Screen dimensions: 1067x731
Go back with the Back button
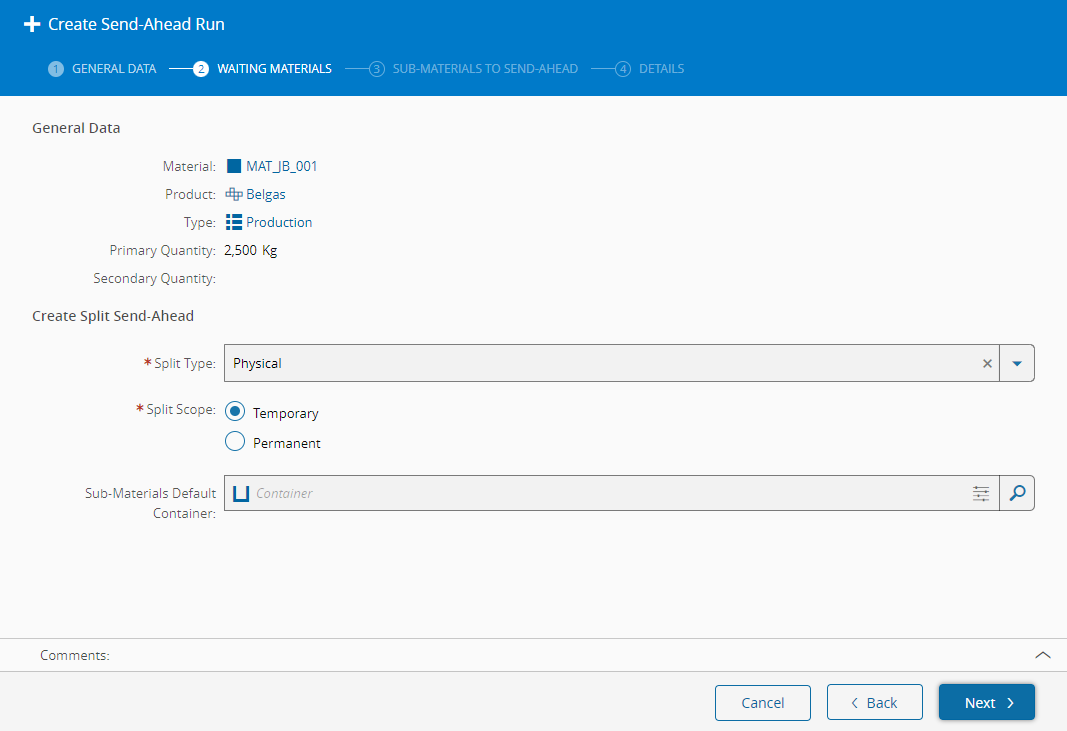(x=874, y=702)
